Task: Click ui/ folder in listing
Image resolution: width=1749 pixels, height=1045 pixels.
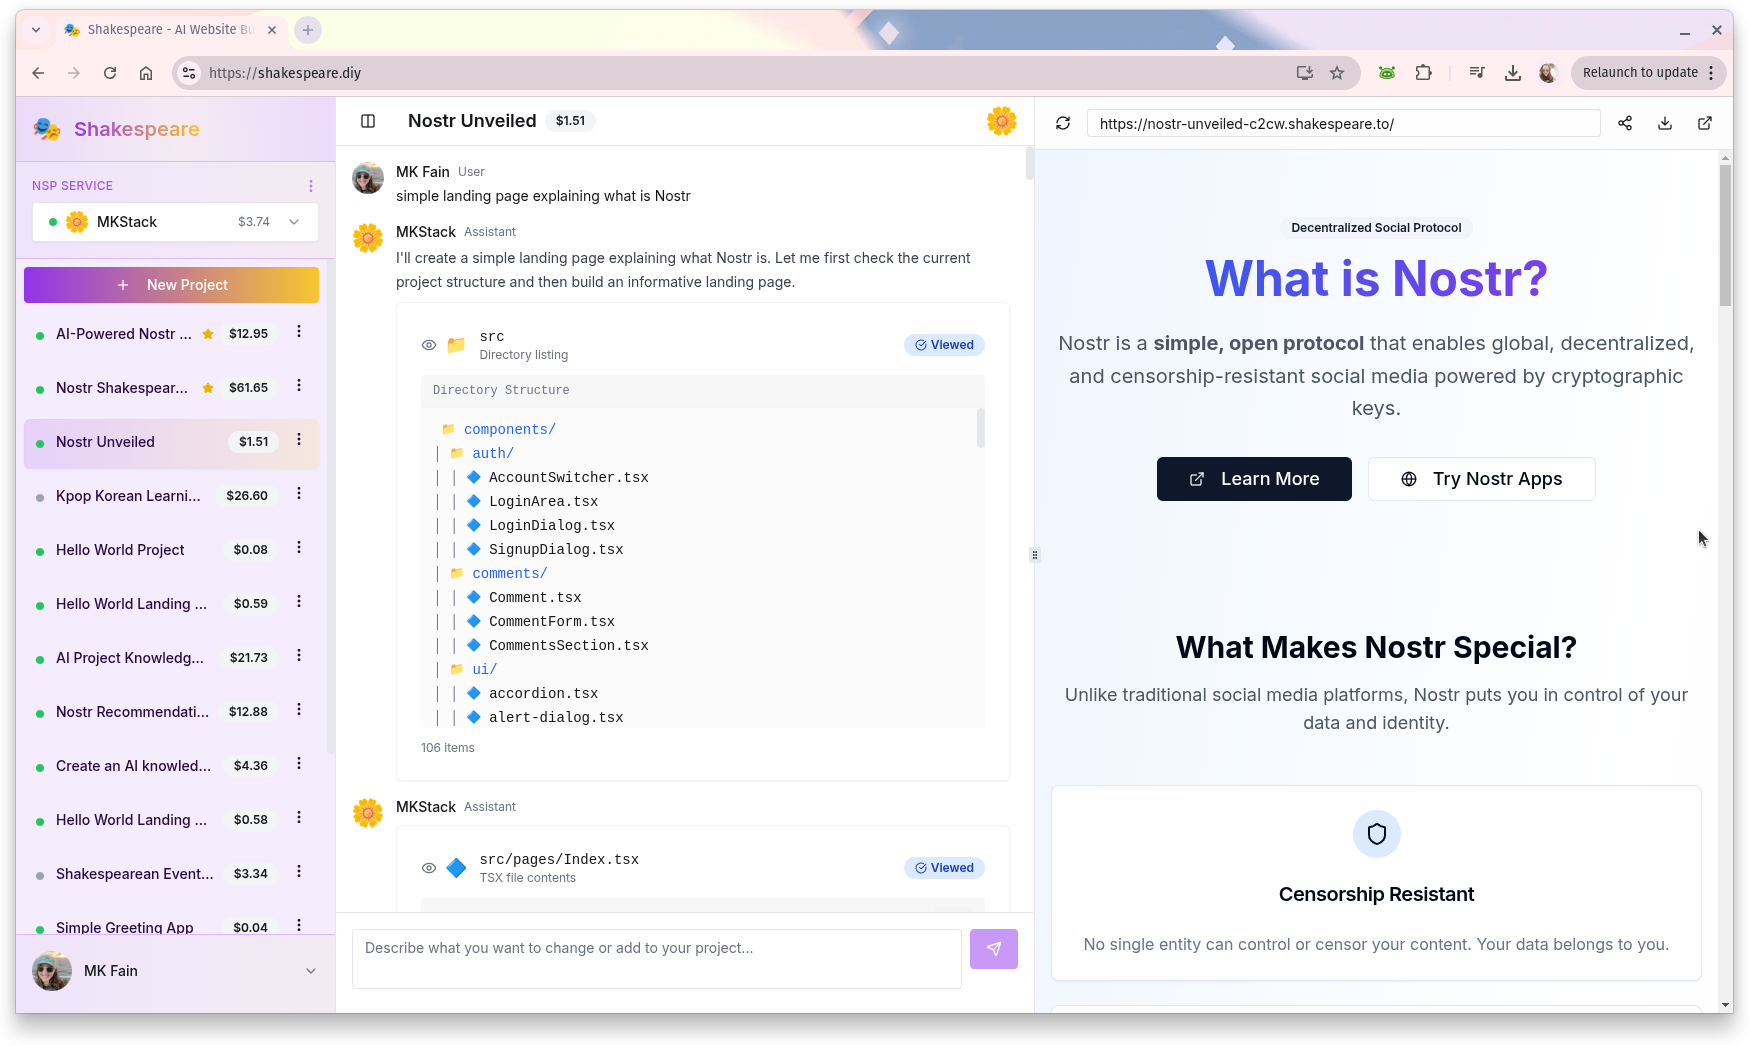Action: click(x=484, y=669)
